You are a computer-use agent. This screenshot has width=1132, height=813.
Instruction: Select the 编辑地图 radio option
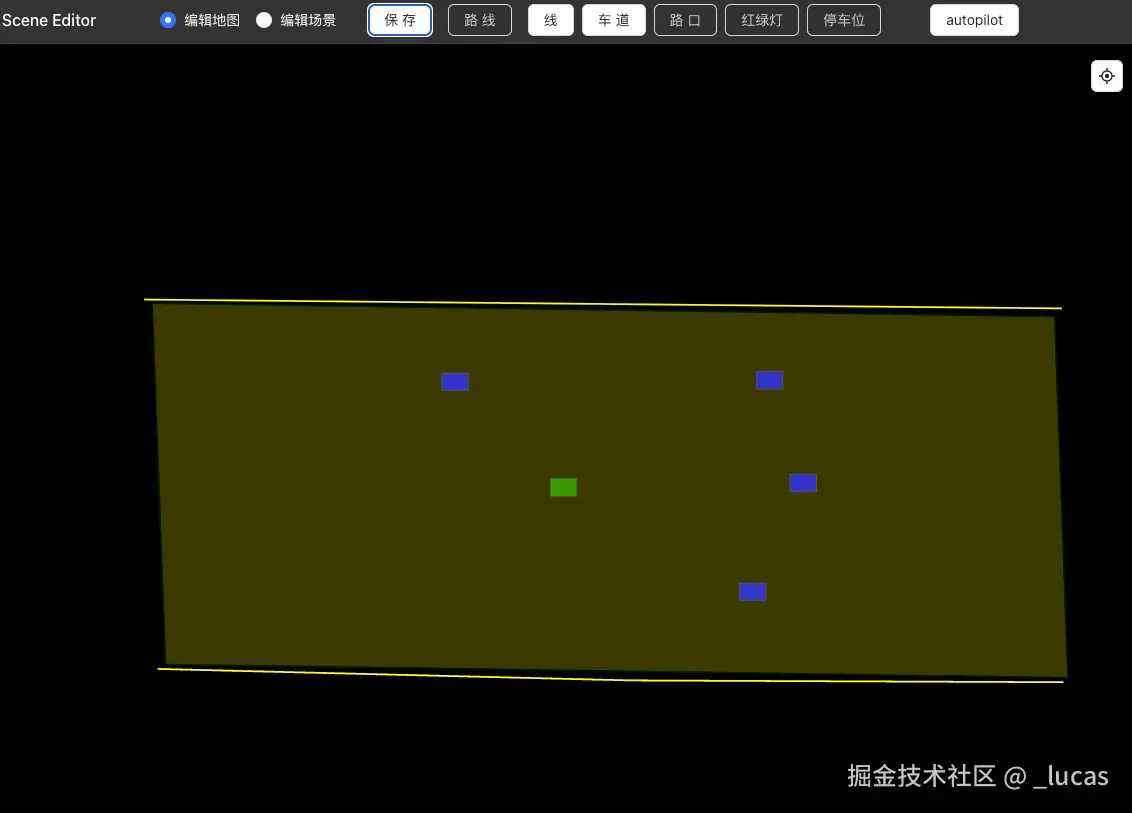168,19
